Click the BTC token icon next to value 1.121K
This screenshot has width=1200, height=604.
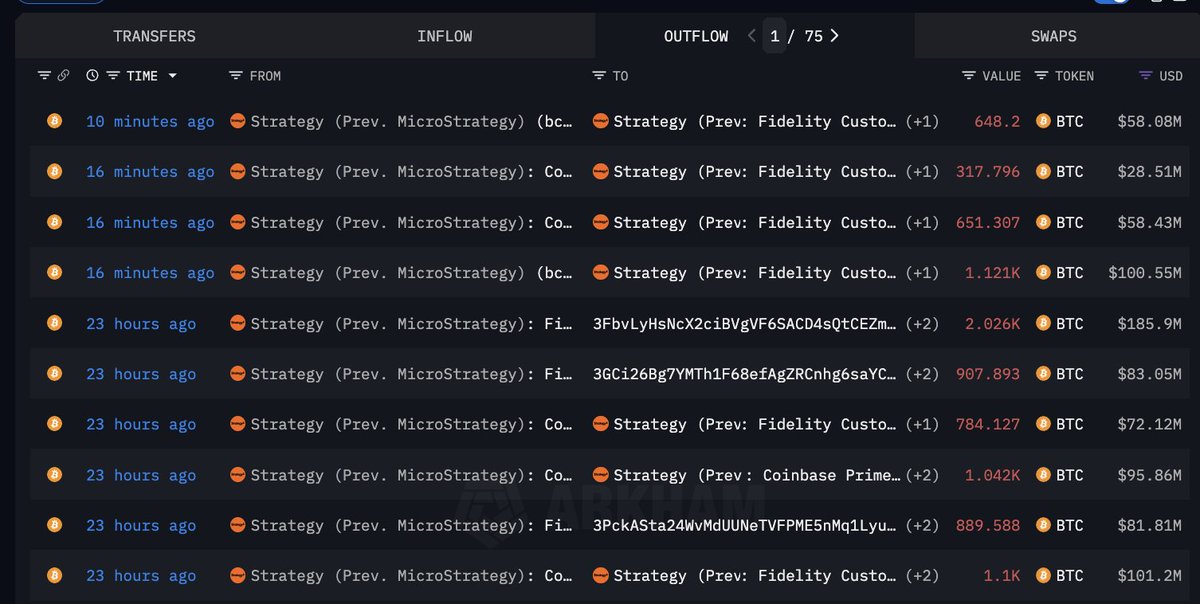[x=1043, y=272]
